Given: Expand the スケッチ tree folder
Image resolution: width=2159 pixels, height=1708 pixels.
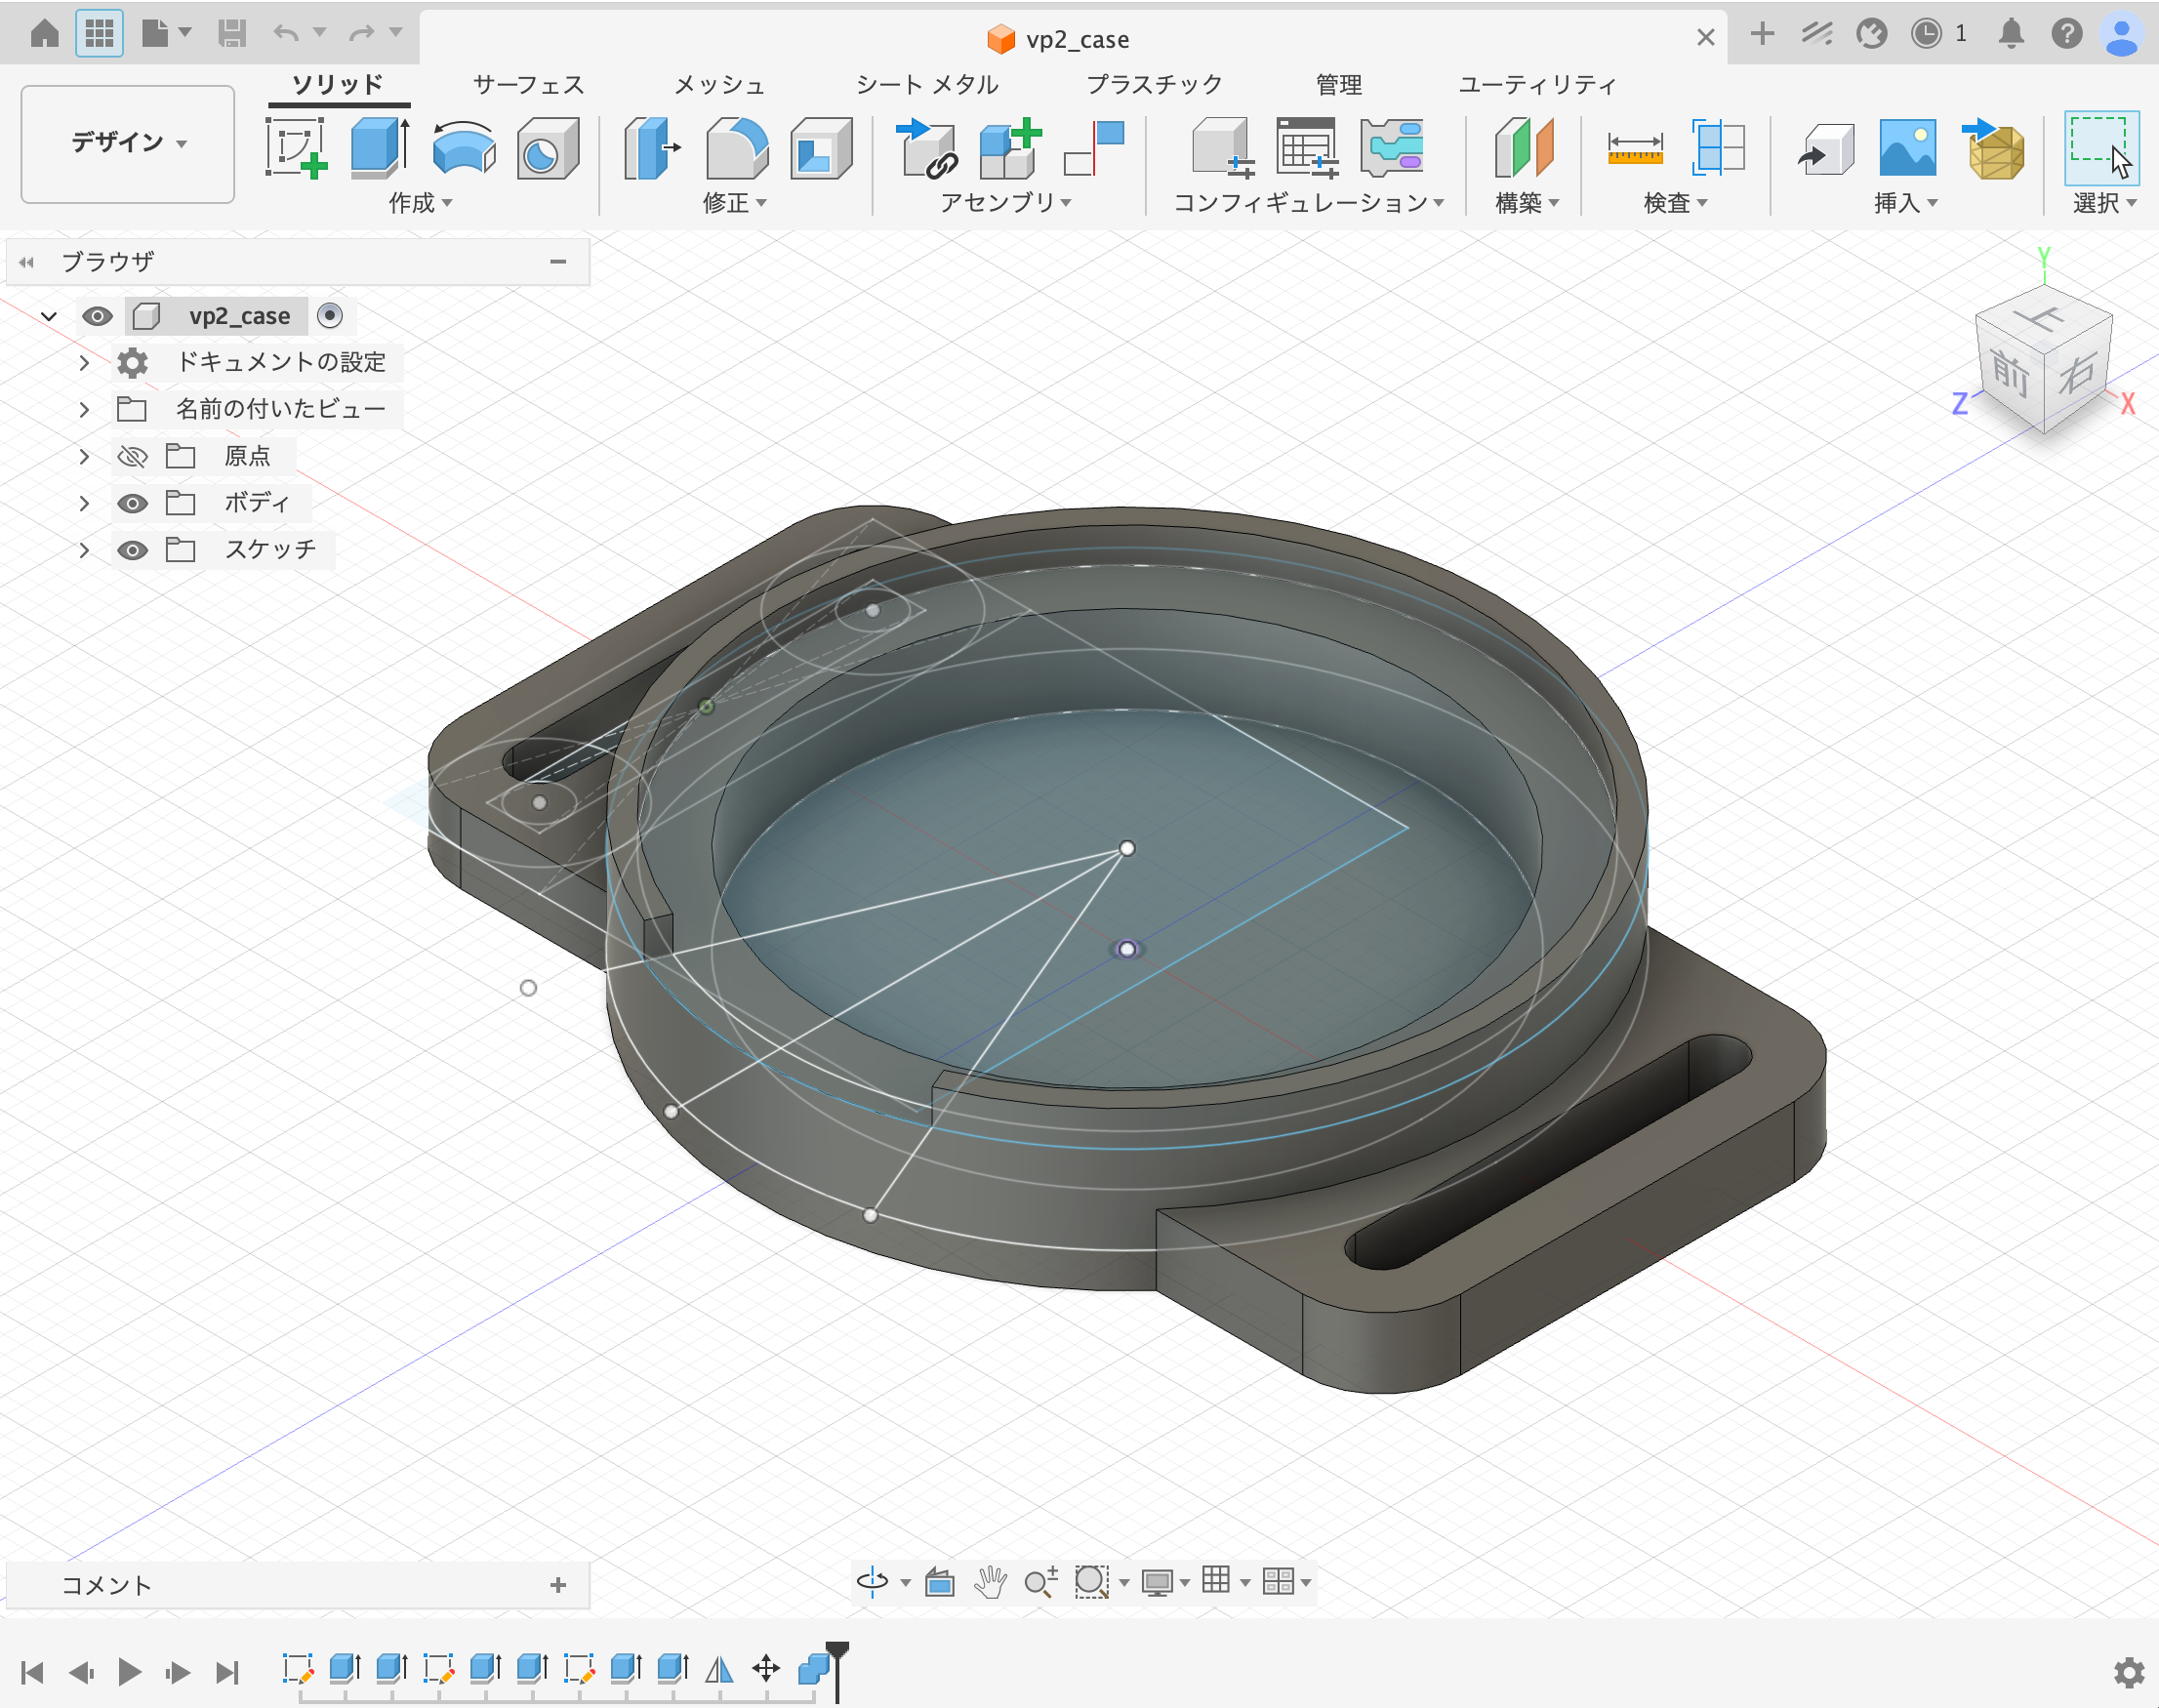Looking at the screenshot, I should (84, 550).
